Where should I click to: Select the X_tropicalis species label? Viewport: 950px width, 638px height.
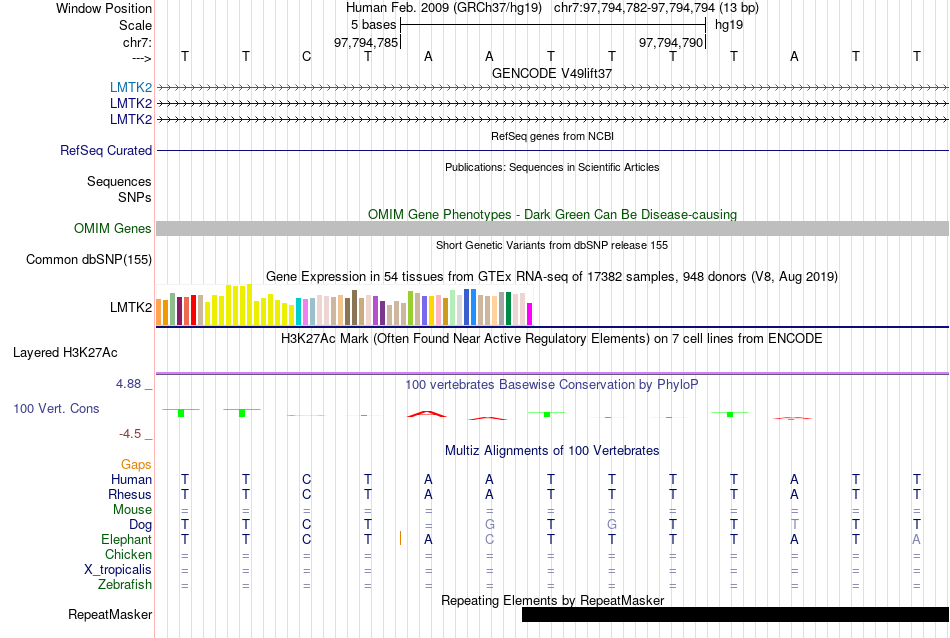pos(118,570)
